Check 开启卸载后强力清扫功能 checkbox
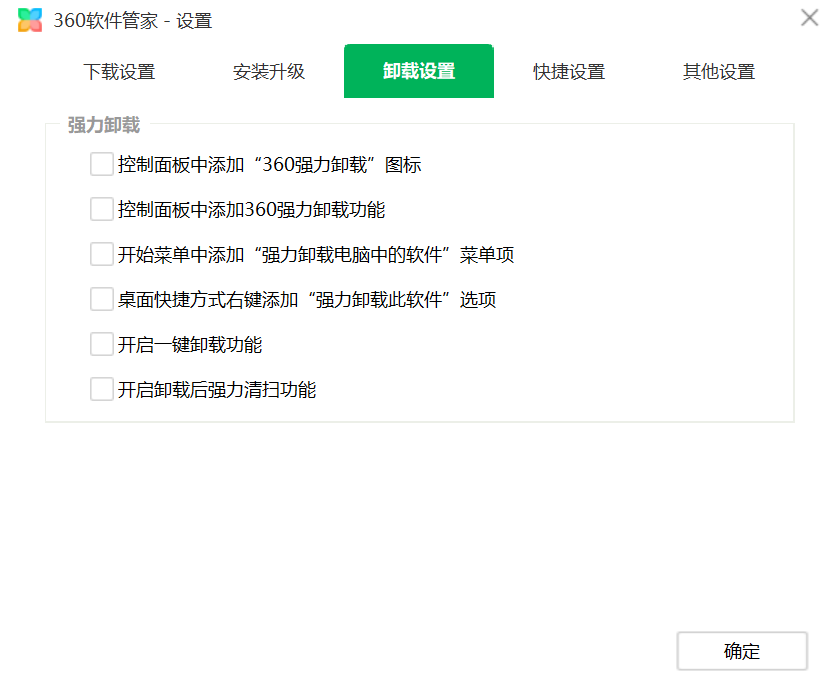 tap(101, 389)
